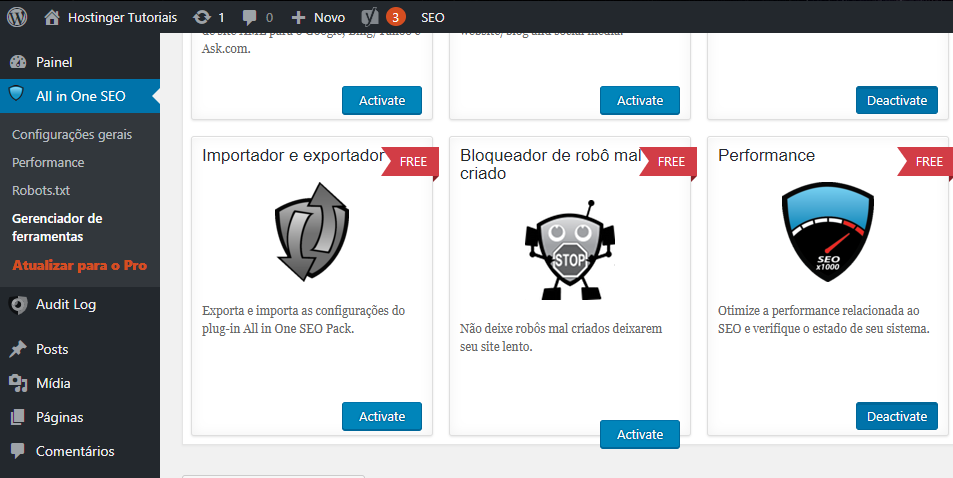Click the plus icon next to Novo

(x=298, y=18)
